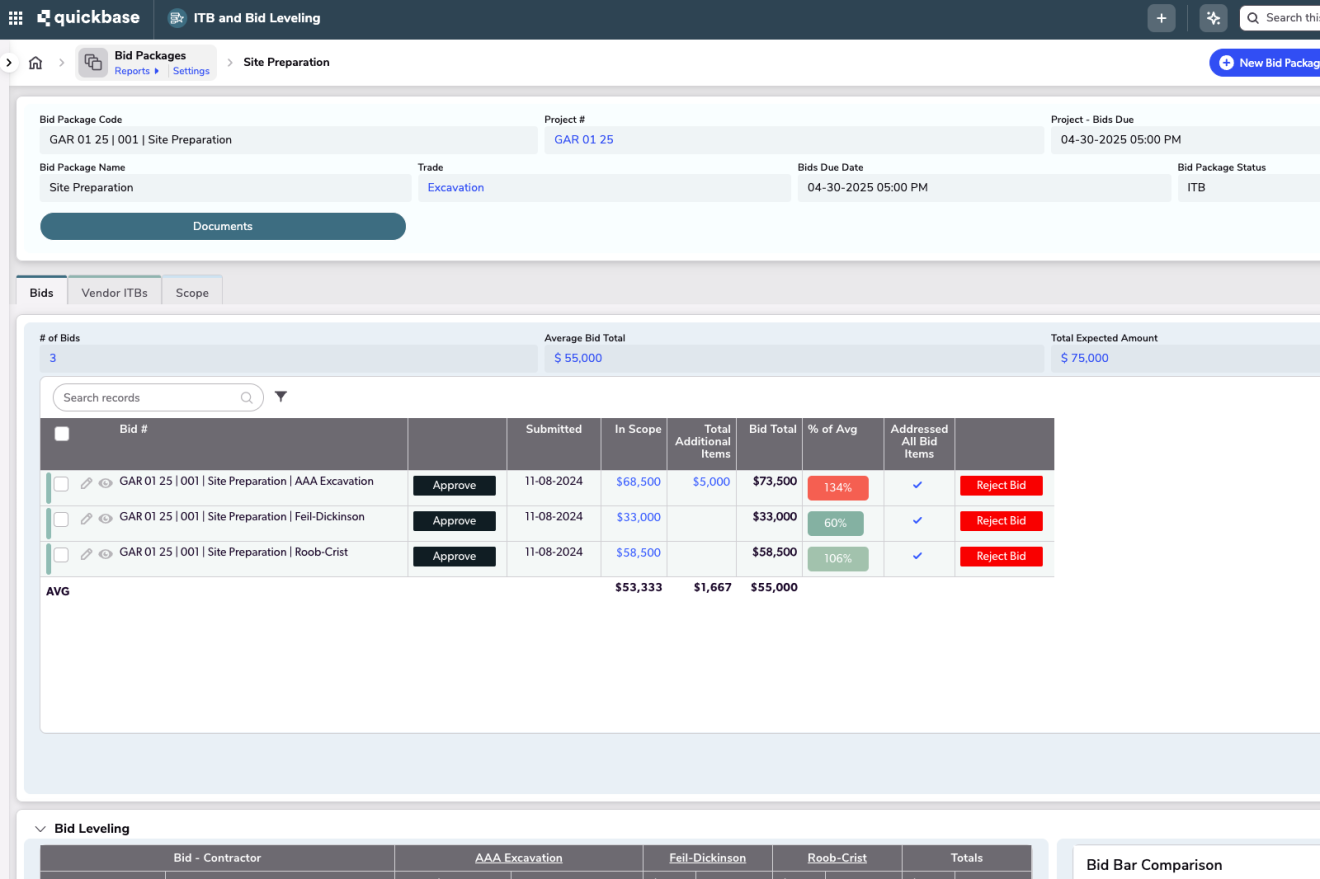This screenshot has height=879, width=1320.
Task: Click the plus icon in top bar
Action: point(1161,18)
